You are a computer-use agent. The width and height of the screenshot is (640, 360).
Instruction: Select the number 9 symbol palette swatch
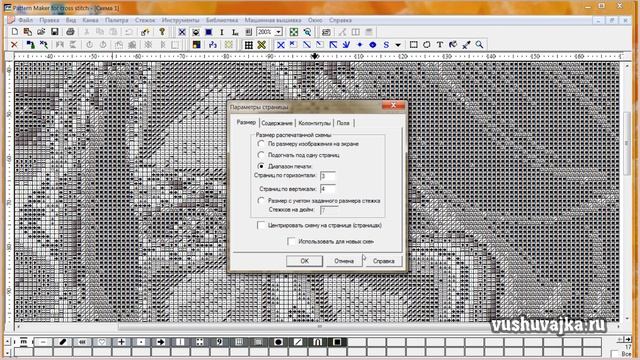click(x=219, y=342)
